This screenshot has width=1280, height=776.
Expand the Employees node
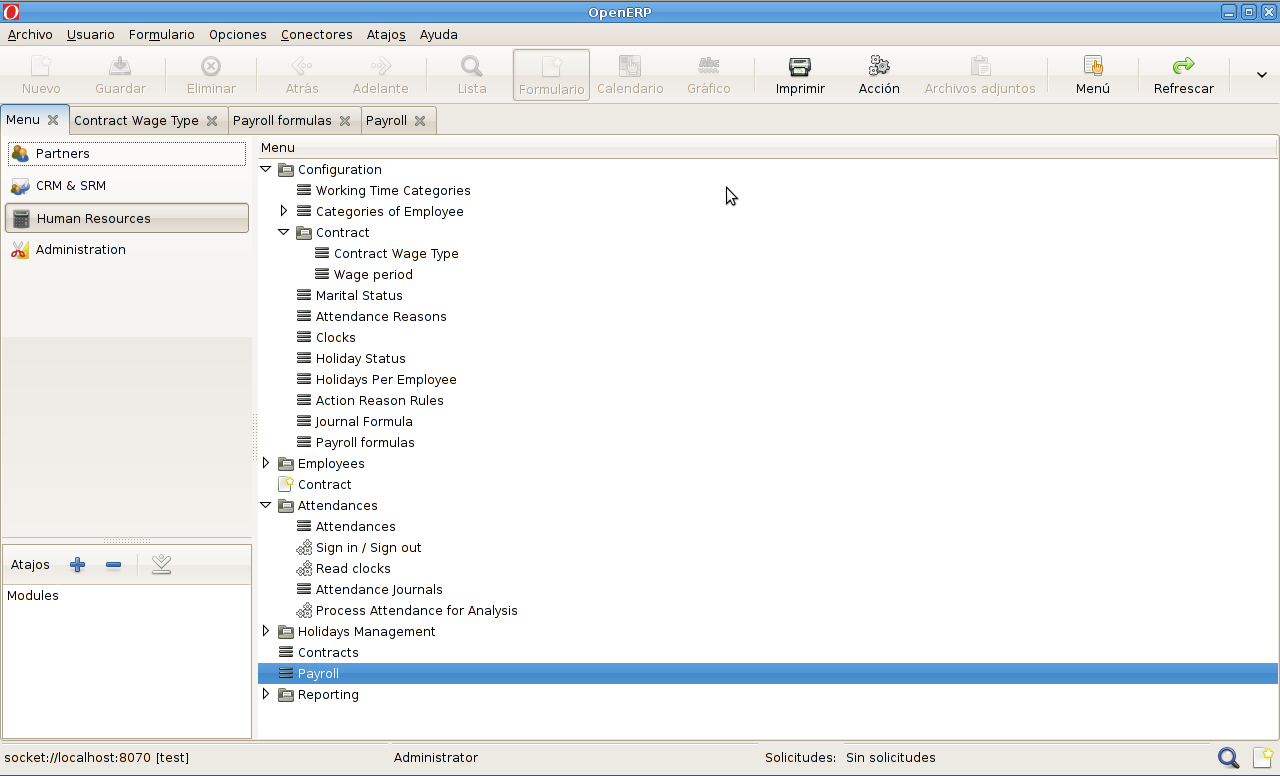coord(266,463)
